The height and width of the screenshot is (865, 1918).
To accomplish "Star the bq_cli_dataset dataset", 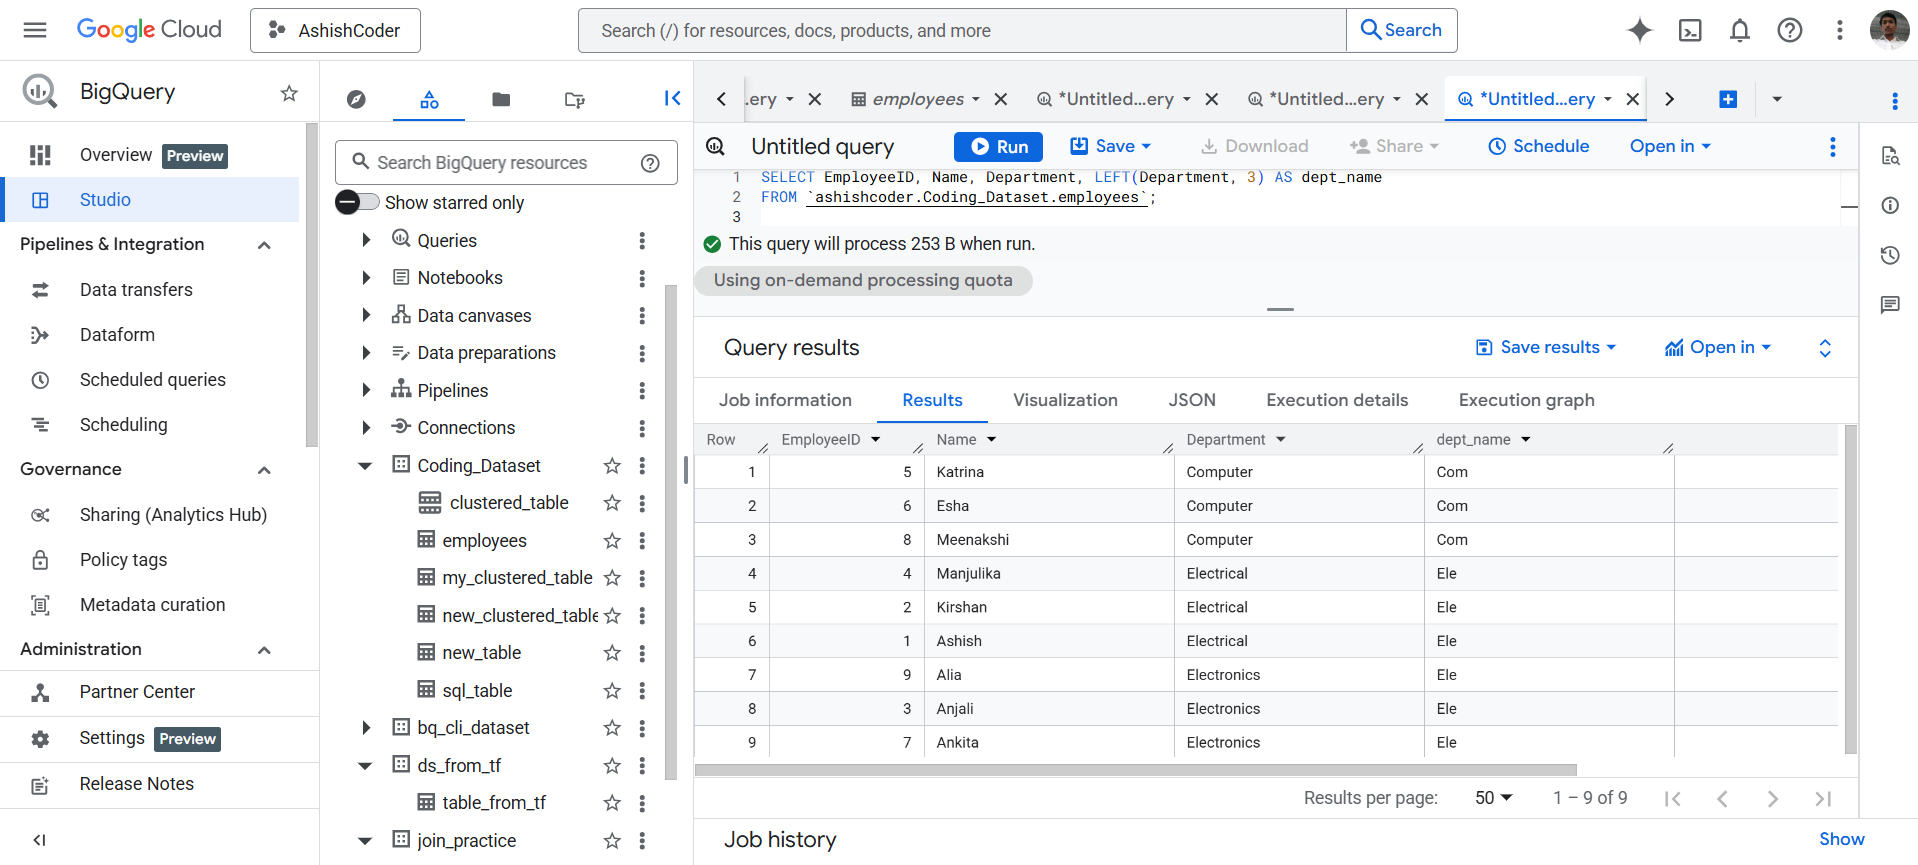I will point(612,728).
